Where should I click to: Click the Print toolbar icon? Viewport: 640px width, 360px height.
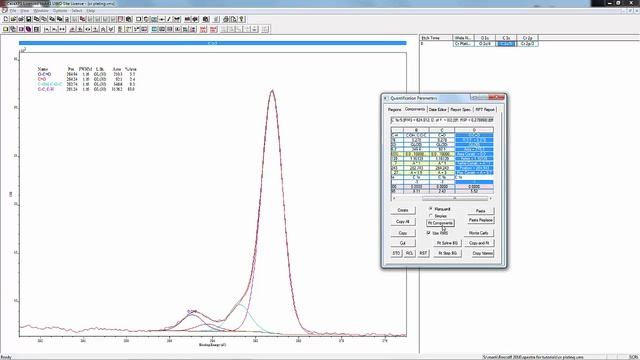[x=226, y=19]
